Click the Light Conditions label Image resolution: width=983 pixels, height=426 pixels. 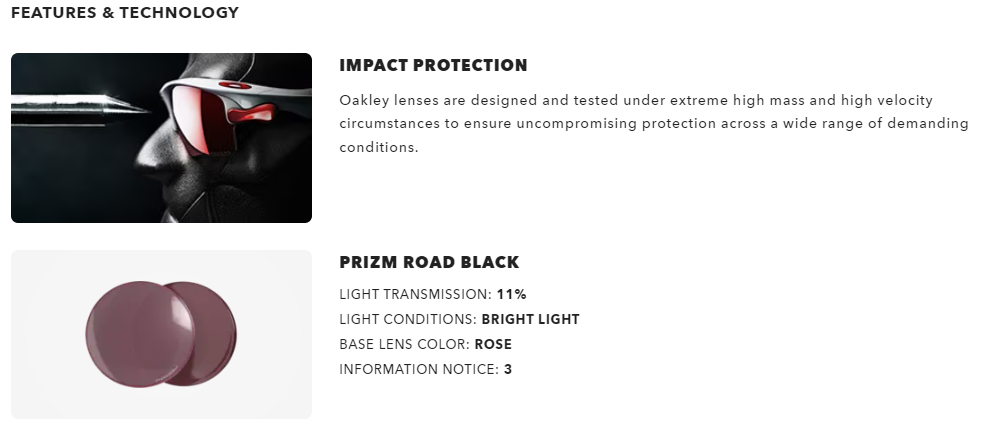point(408,320)
